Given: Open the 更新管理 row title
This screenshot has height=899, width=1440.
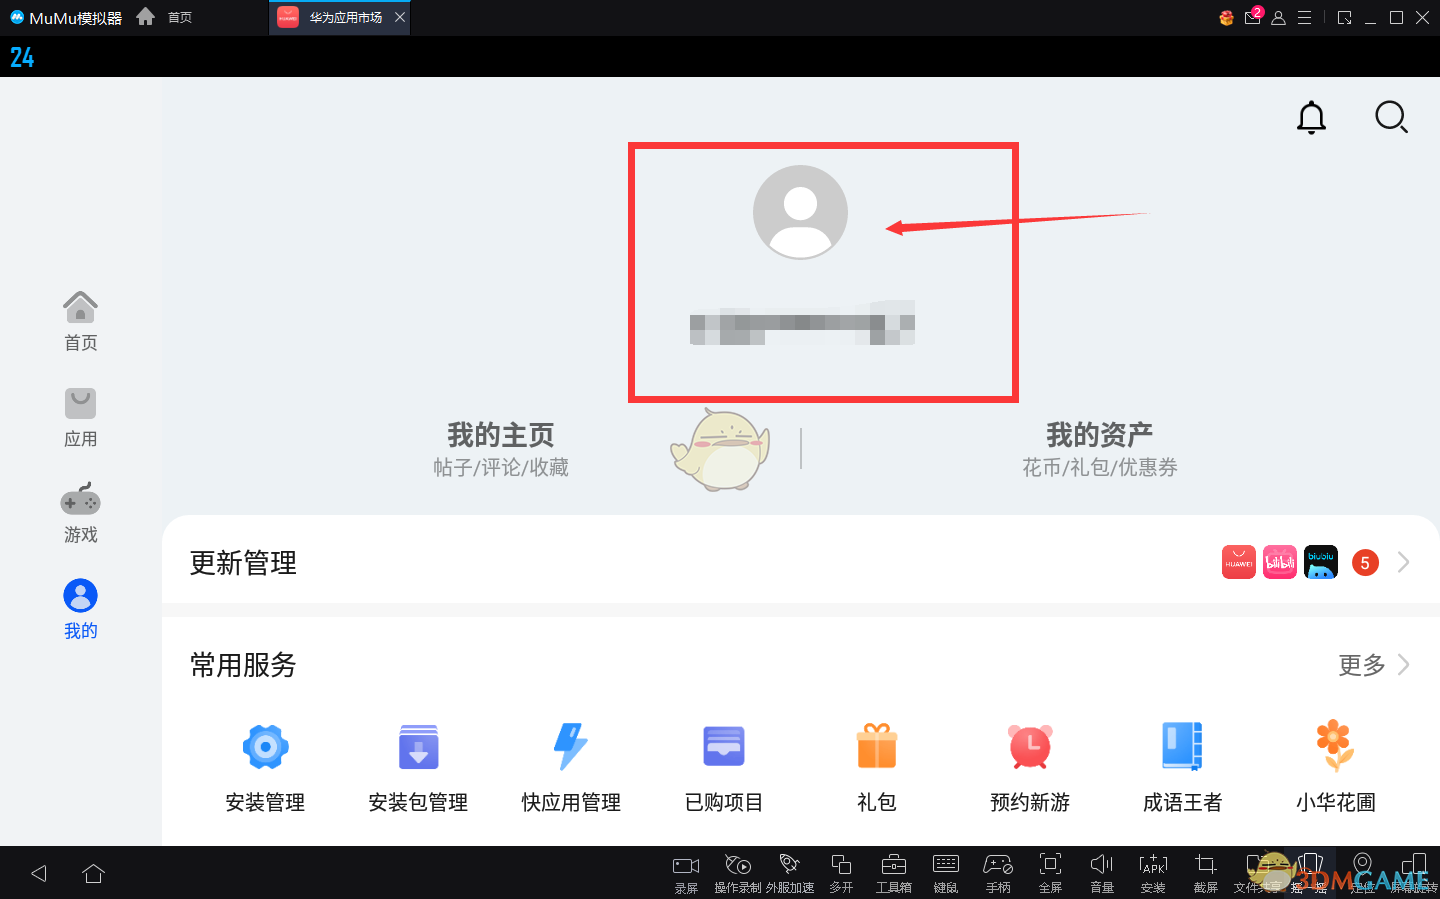Looking at the screenshot, I should click(243, 563).
